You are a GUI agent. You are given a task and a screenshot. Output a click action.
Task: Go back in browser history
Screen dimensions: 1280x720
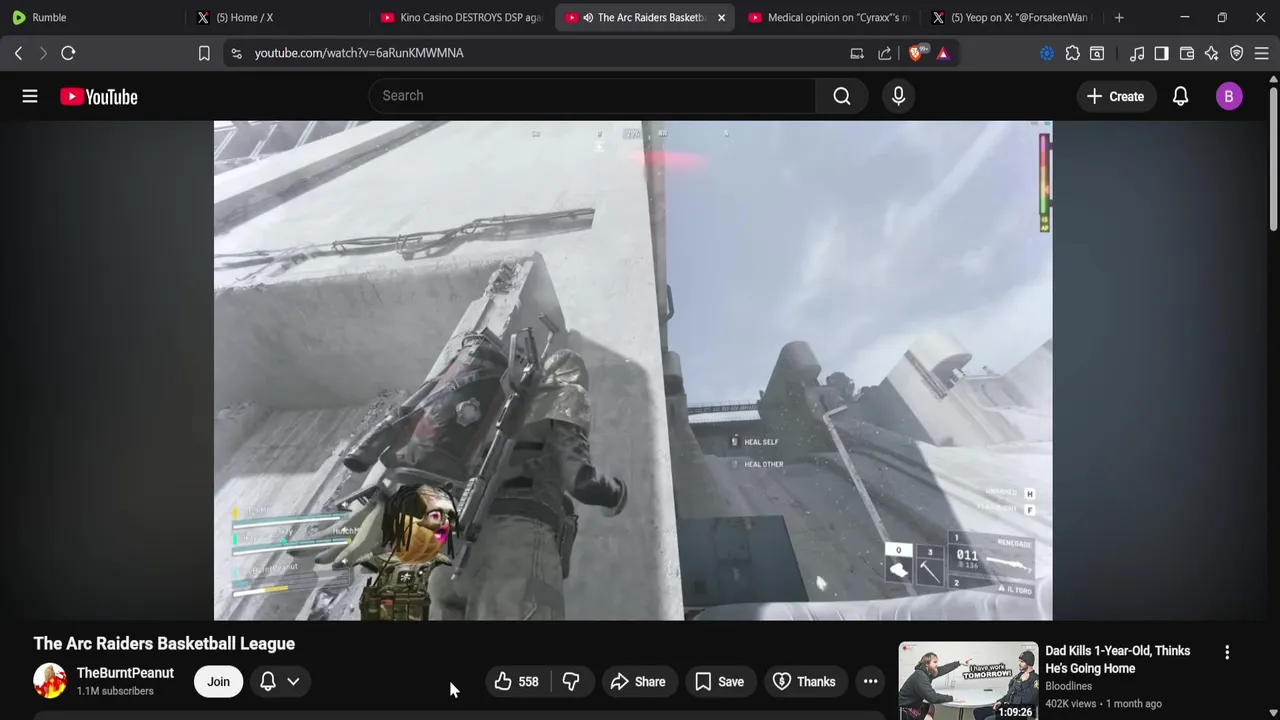(18, 53)
